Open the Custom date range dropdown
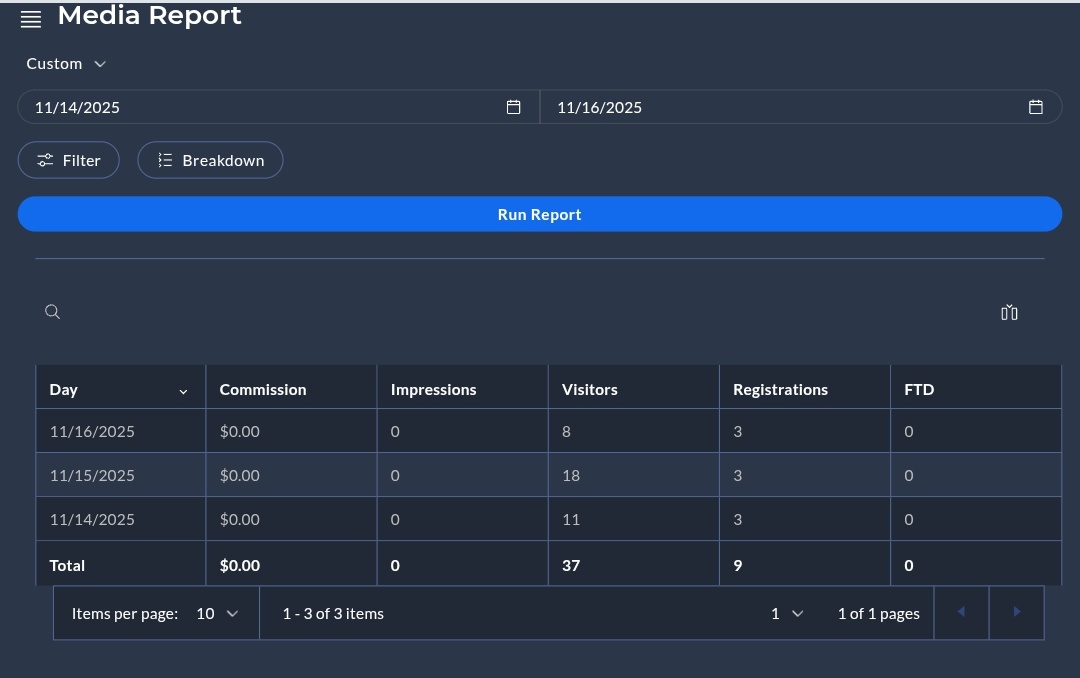Viewport: 1080px width, 678px height. point(66,63)
